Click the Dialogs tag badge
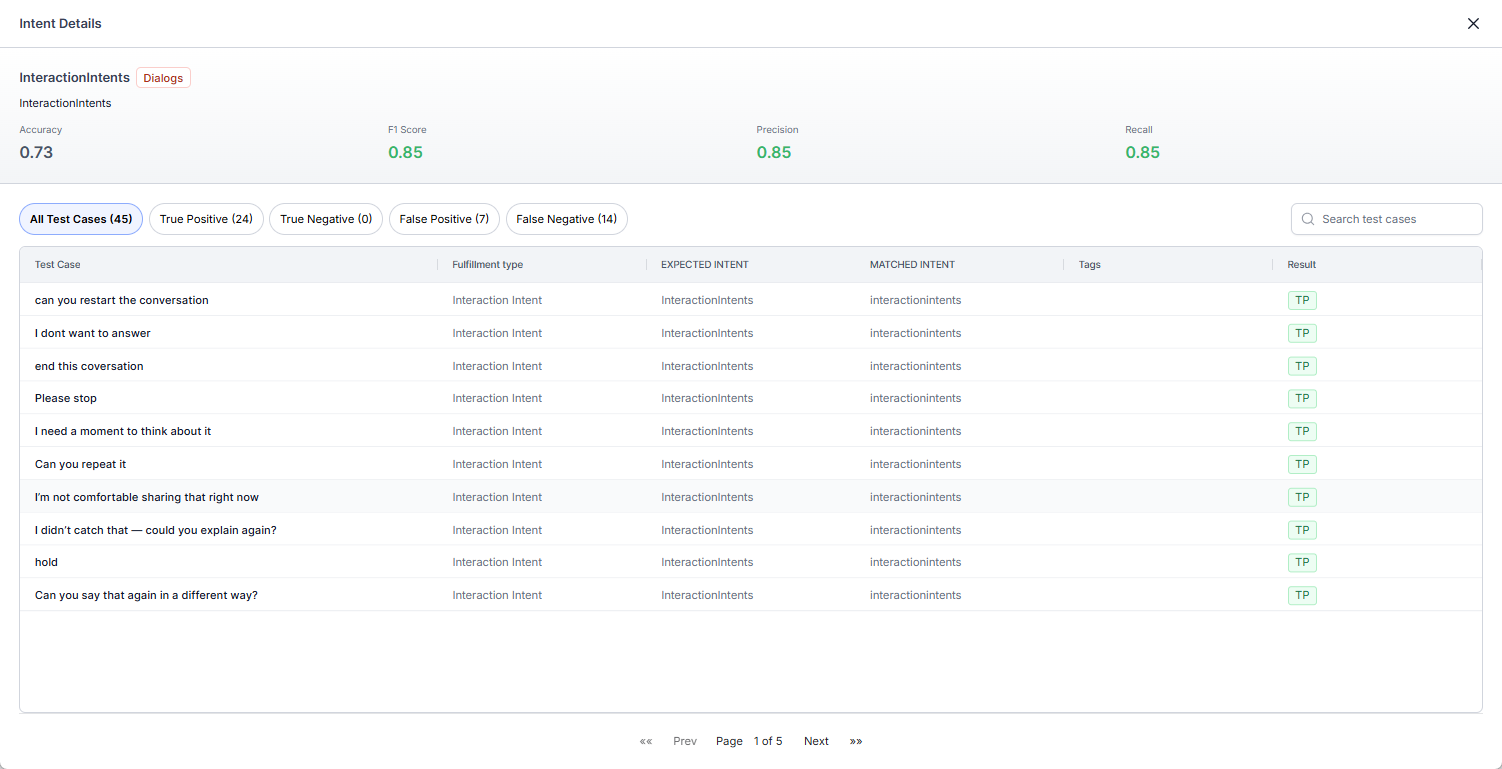Viewport: 1502px width, 769px height. point(163,78)
